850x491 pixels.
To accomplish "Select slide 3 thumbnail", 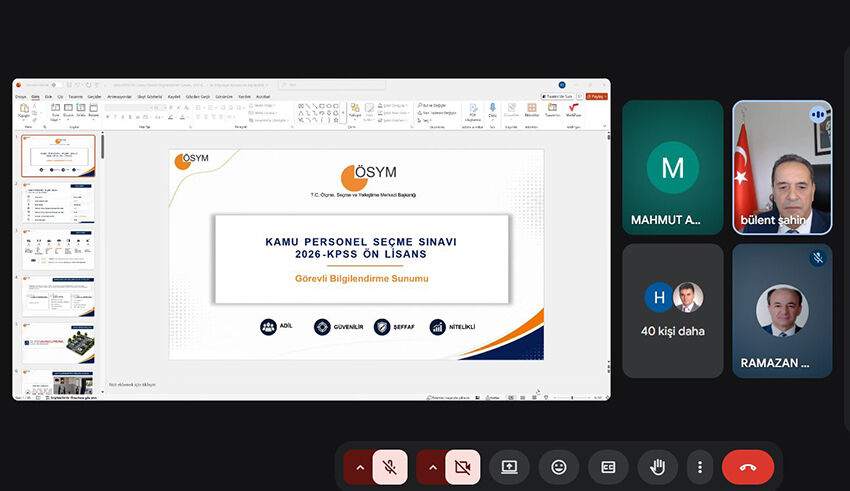I will click(58, 249).
